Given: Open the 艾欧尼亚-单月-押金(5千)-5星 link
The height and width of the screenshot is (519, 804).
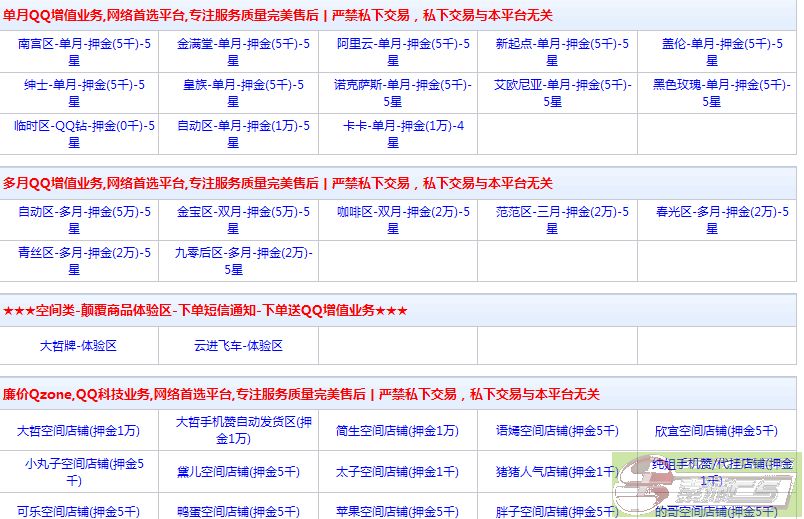Looking at the screenshot, I should (562, 93).
